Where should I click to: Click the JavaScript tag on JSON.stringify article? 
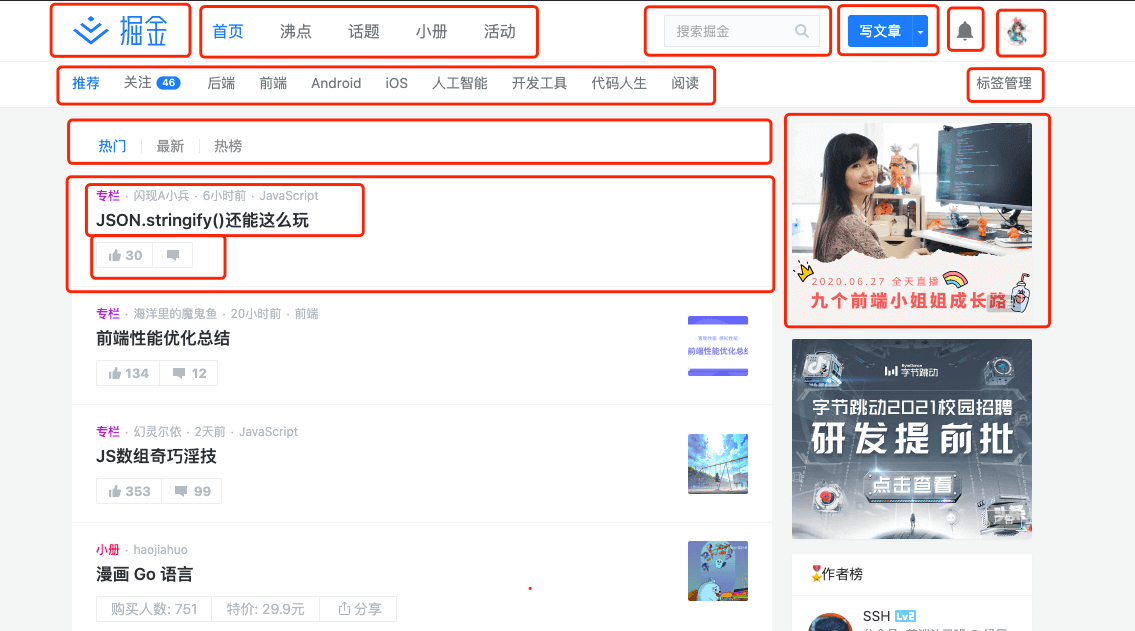click(x=289, y=195)
